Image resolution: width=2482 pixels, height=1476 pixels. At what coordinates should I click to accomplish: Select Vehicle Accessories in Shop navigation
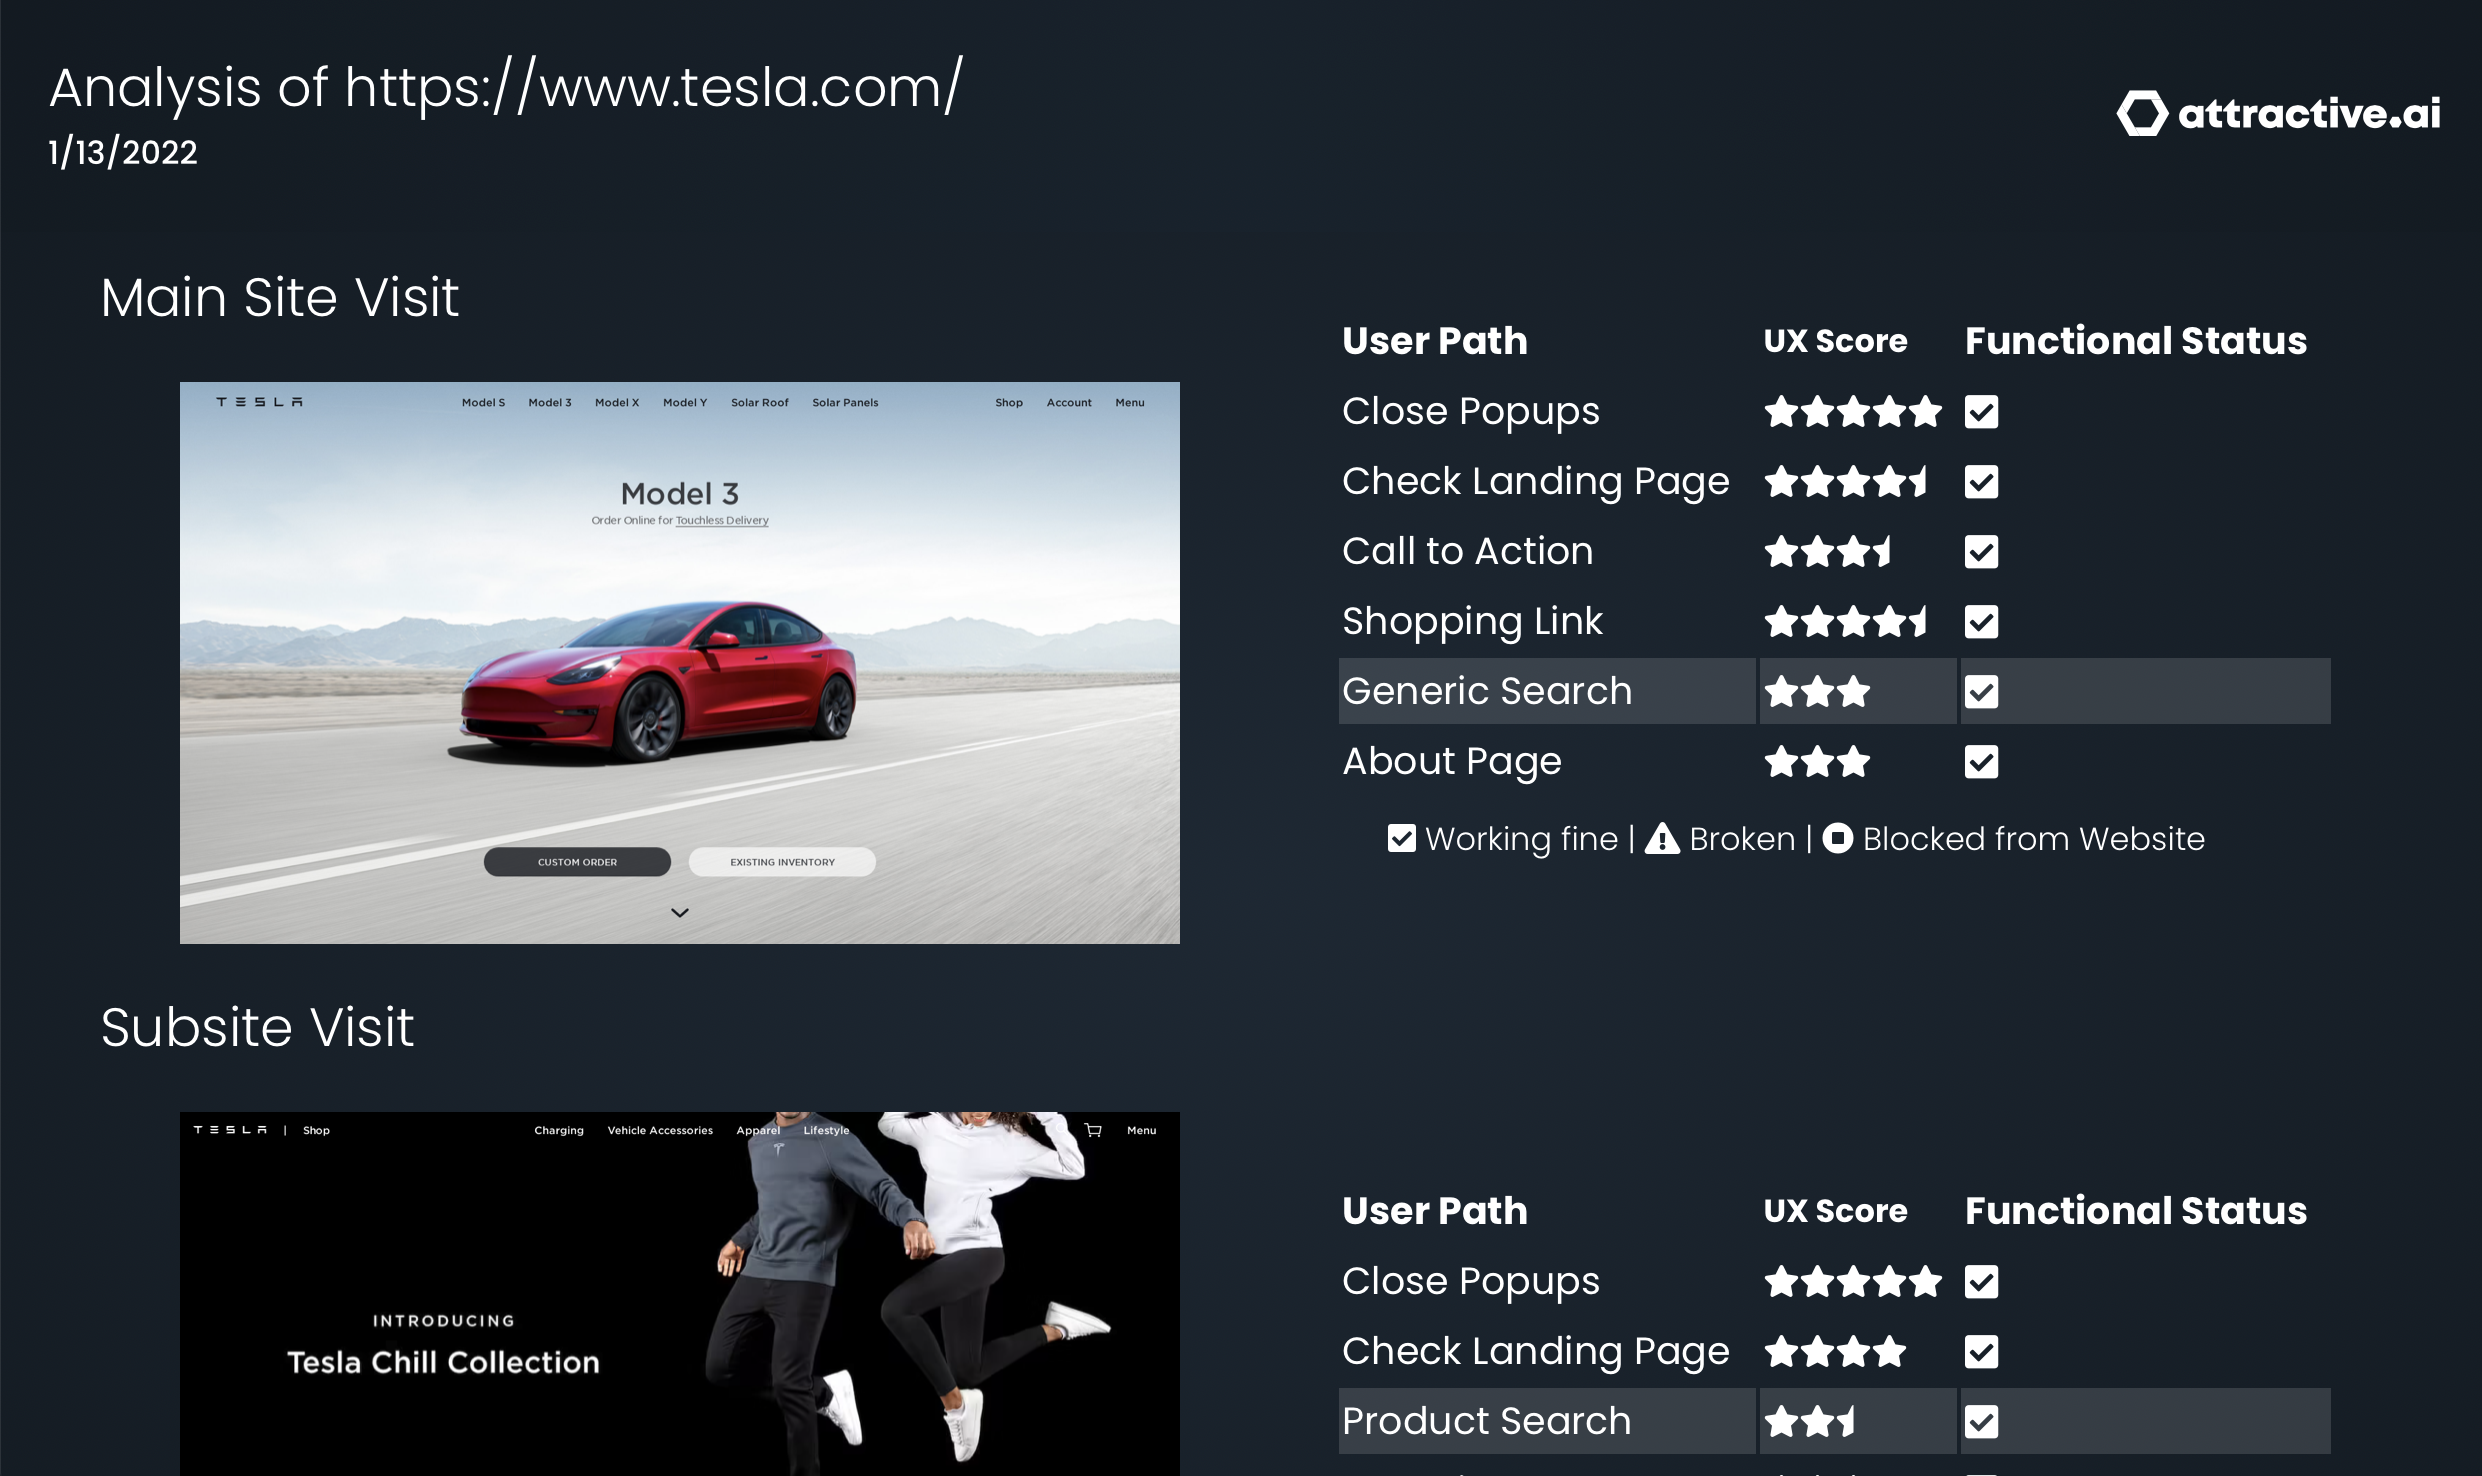(x=660, y=1131)
